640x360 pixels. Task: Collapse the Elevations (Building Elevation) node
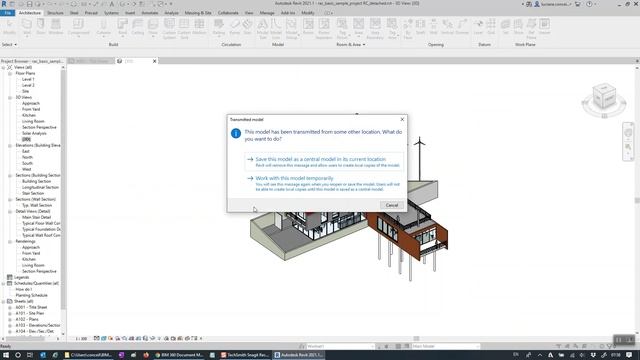[10, 145]
